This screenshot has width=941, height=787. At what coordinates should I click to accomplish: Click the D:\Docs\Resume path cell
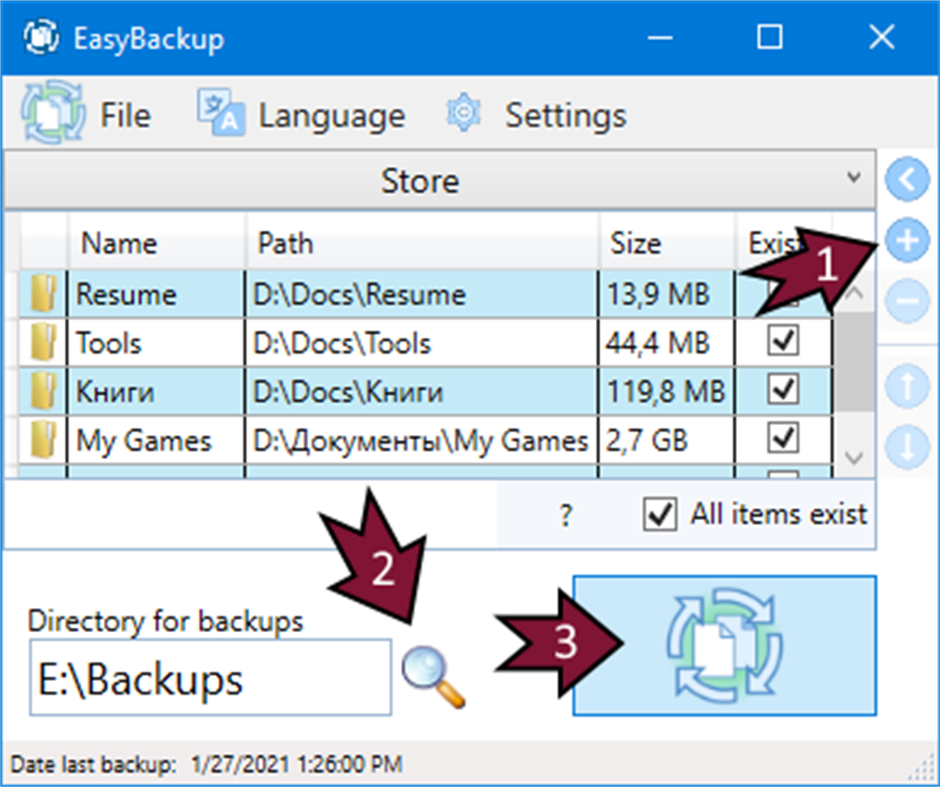(x=421, y=294)
